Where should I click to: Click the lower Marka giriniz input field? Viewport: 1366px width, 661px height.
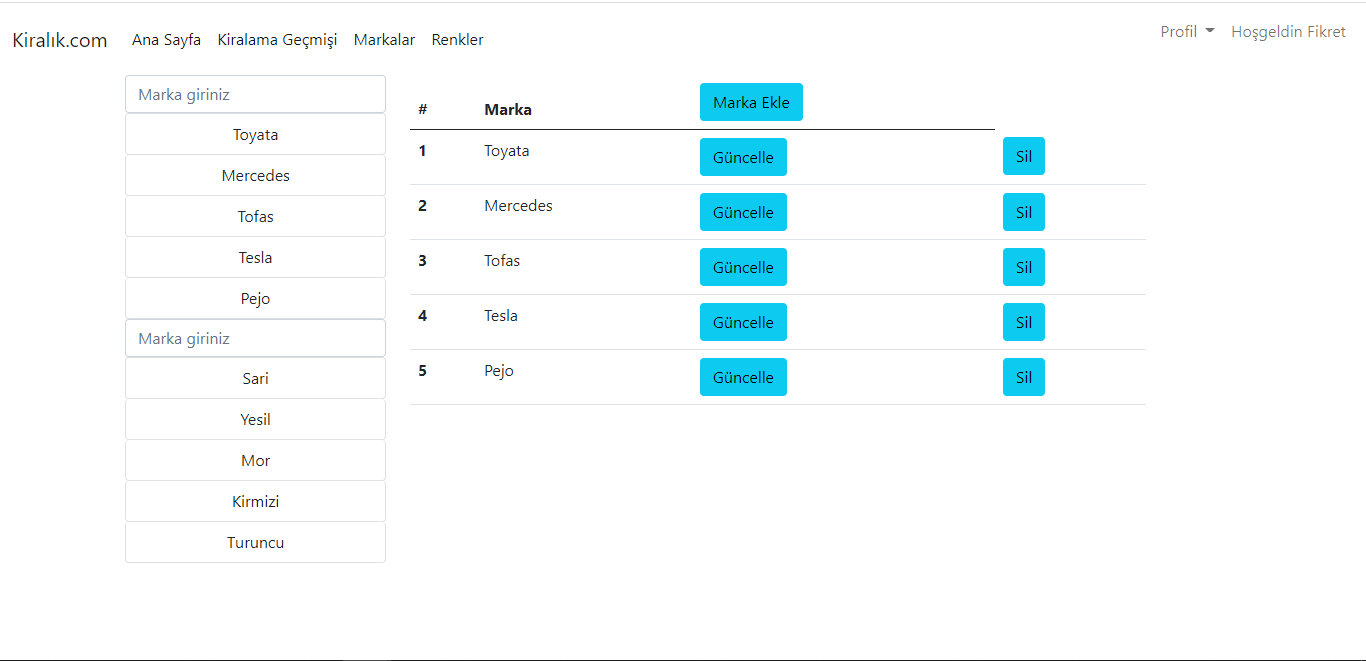pos(255,338)
